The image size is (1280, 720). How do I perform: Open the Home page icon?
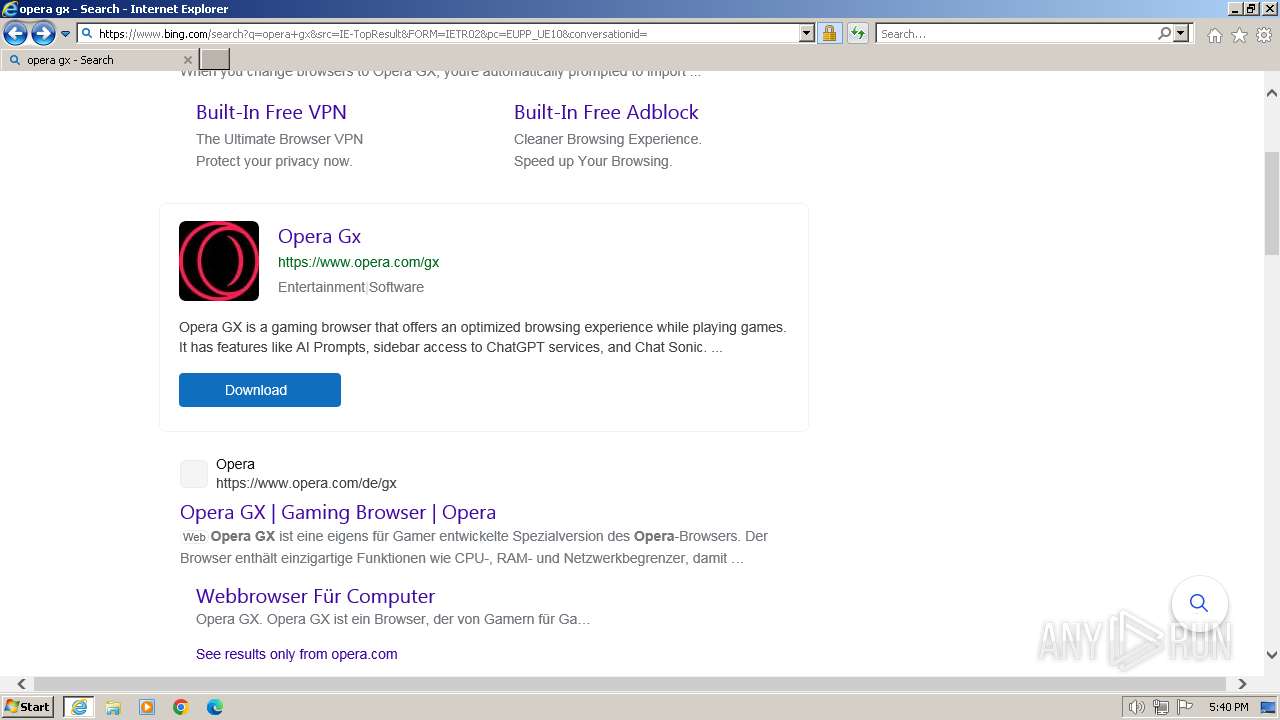point(1214,35)
